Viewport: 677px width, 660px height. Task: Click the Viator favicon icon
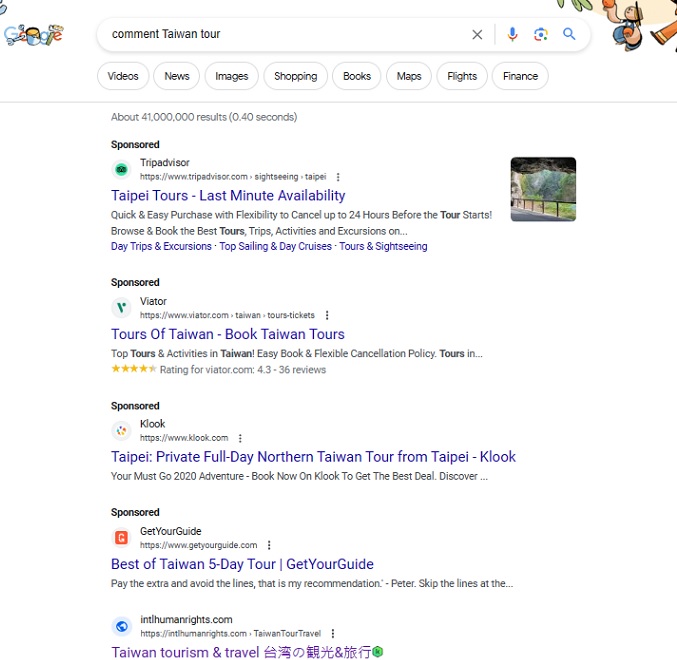121,308
